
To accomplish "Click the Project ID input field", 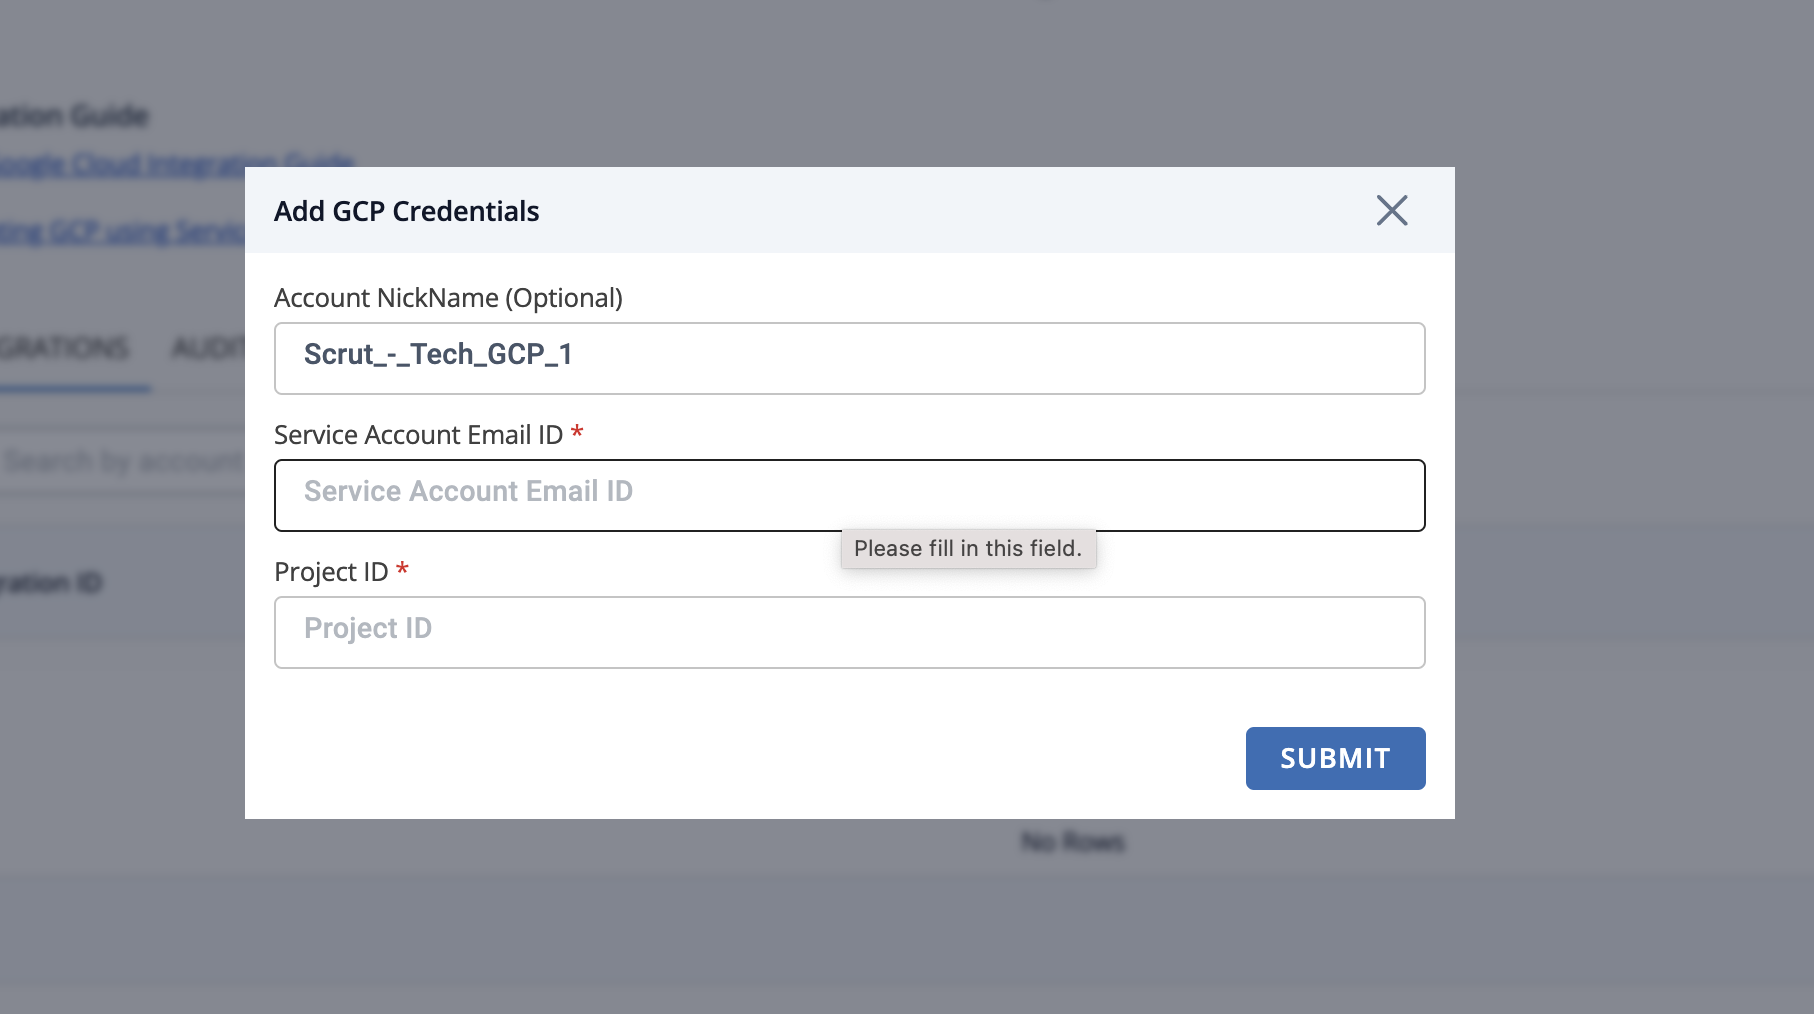I will click(x=849, y=632).
